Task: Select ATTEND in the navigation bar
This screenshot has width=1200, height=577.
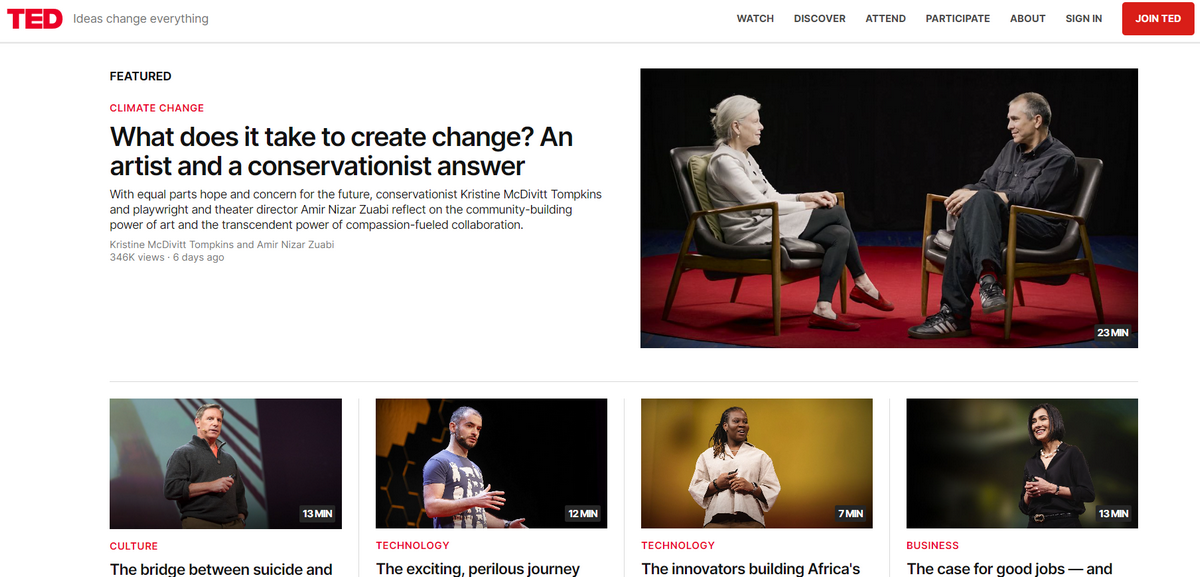Action: [886, 19]
